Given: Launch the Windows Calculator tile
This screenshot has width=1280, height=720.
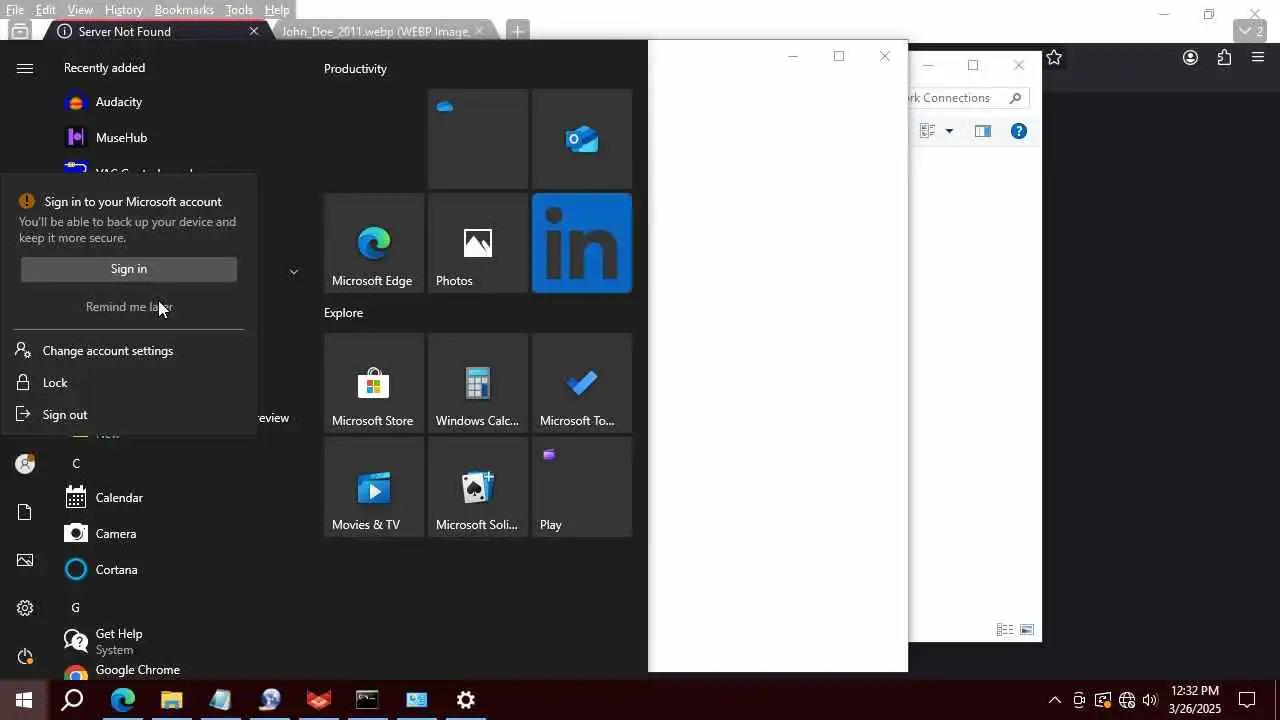Looking at the screenshot, I should click(x=478, y=383).
